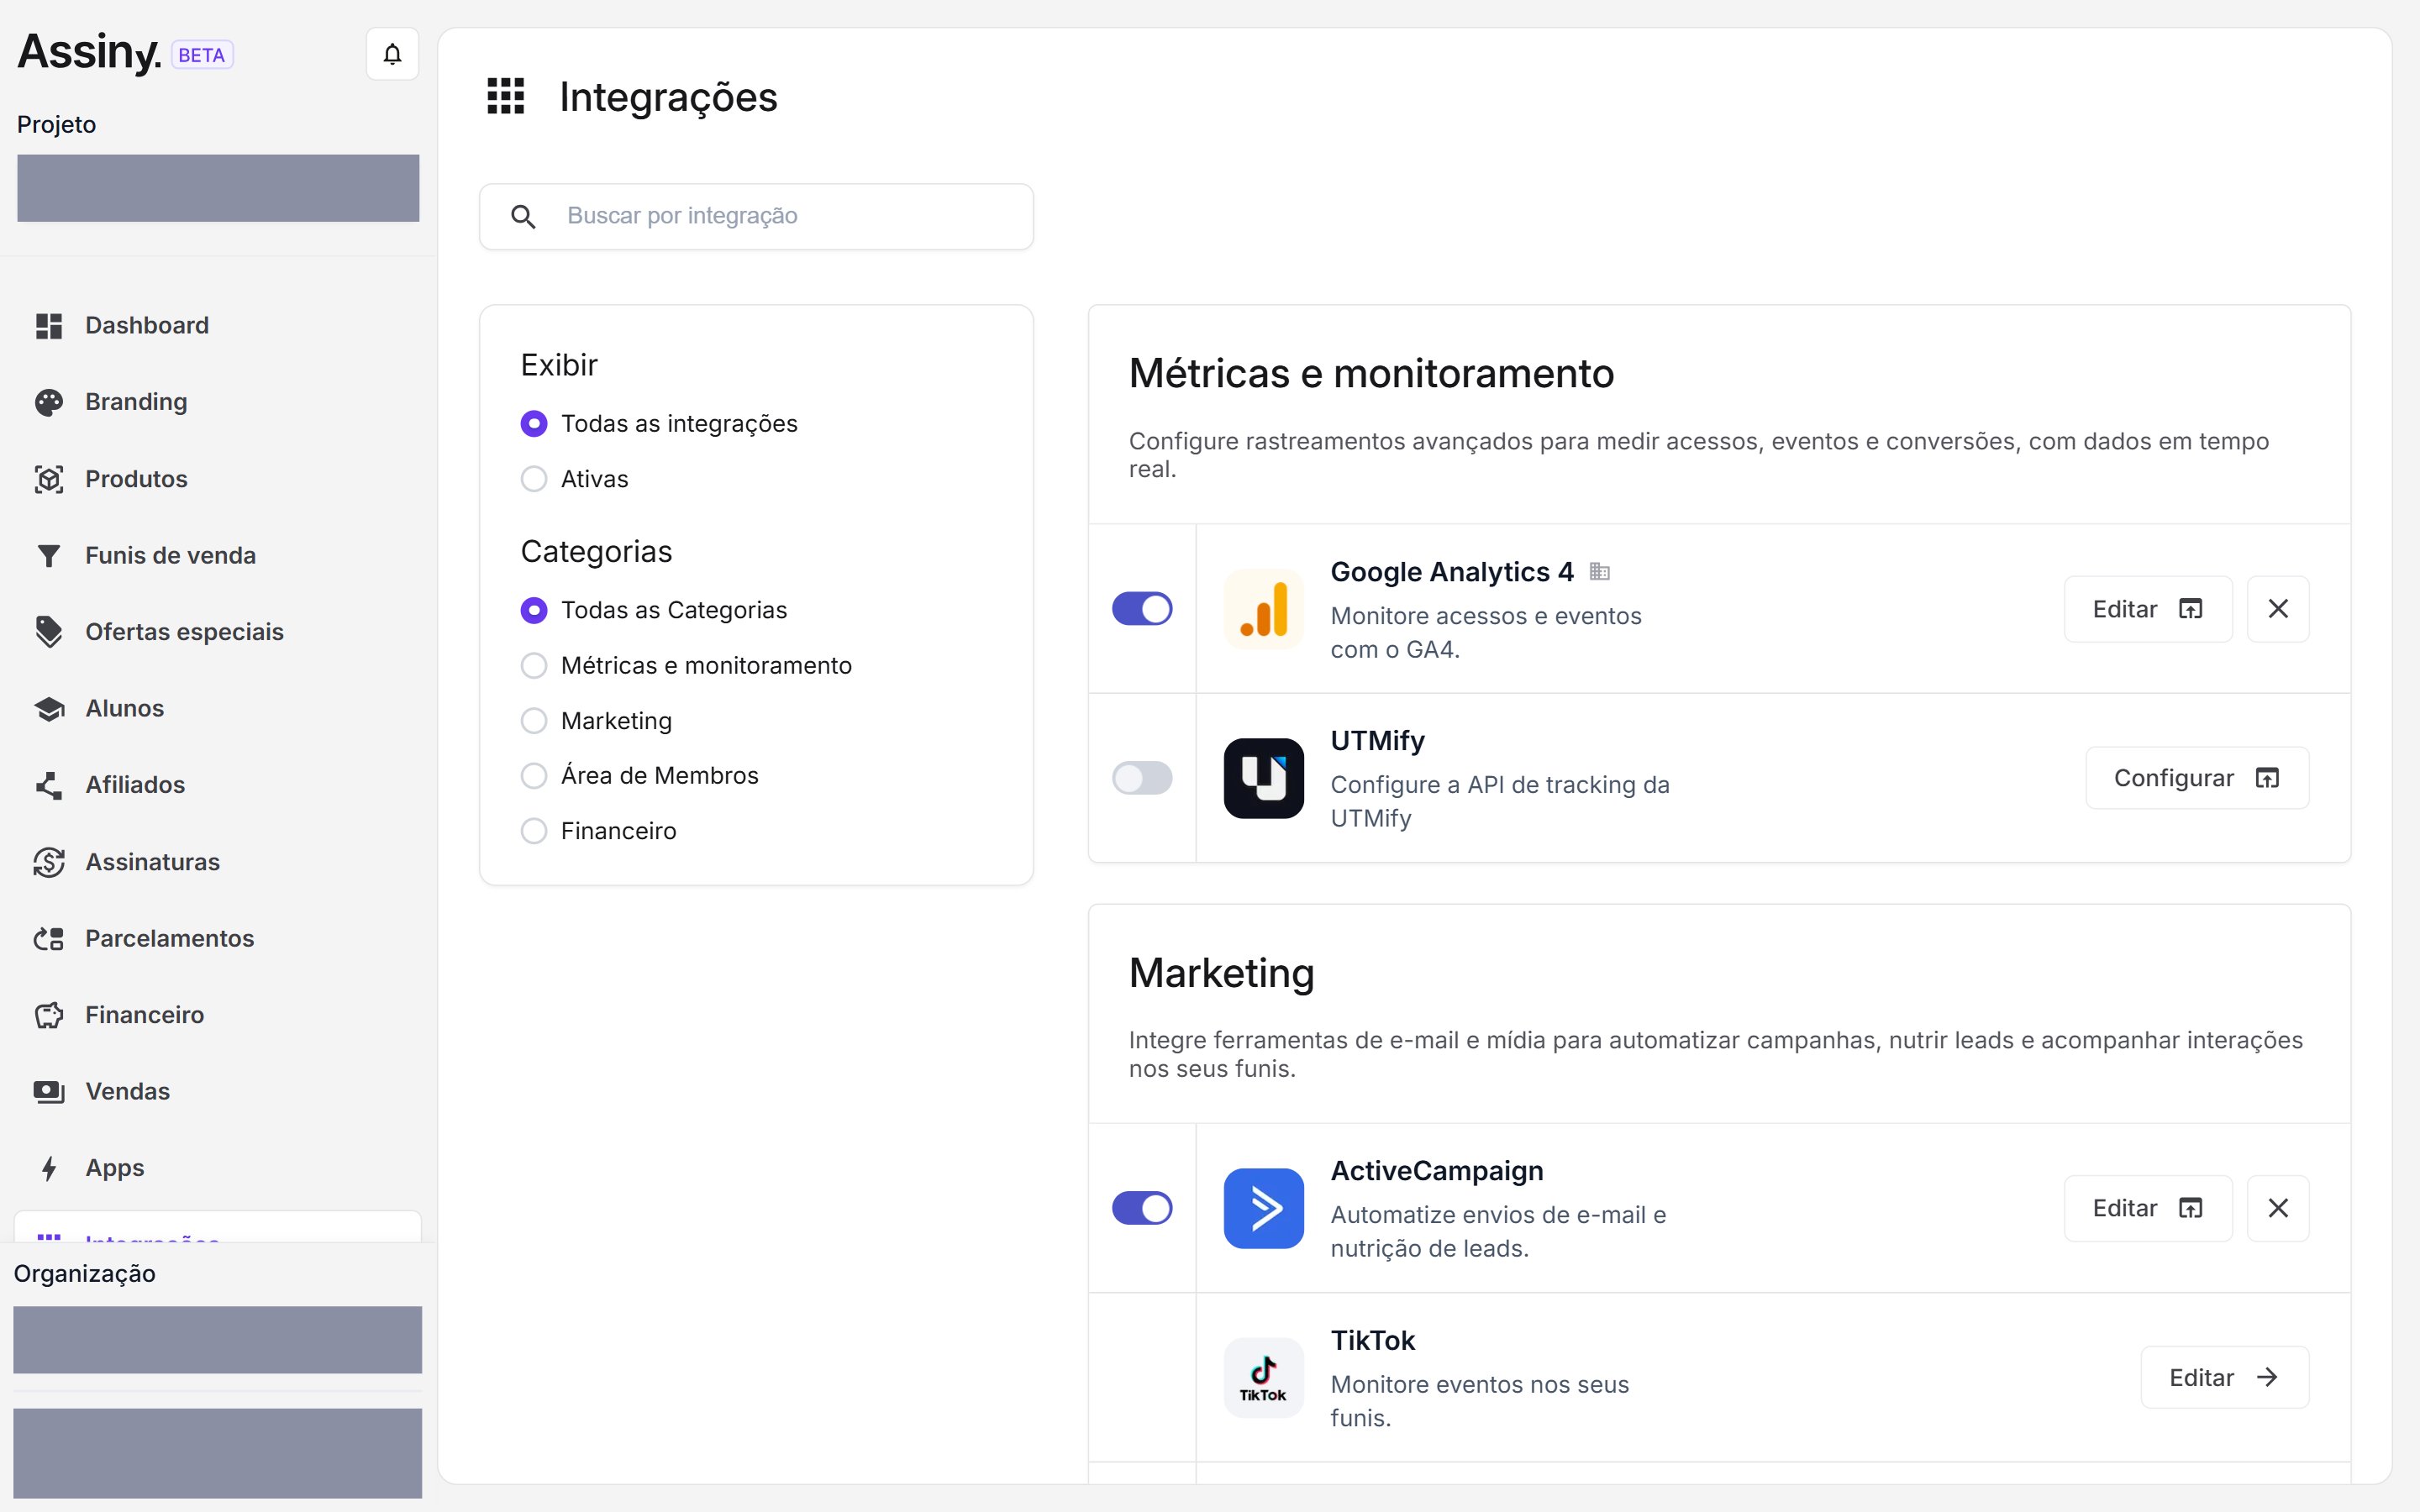The height and width of the screenshot is (1512, 2420).
Task: Enable the UTMify toggle
Action: coord(1142,778)
